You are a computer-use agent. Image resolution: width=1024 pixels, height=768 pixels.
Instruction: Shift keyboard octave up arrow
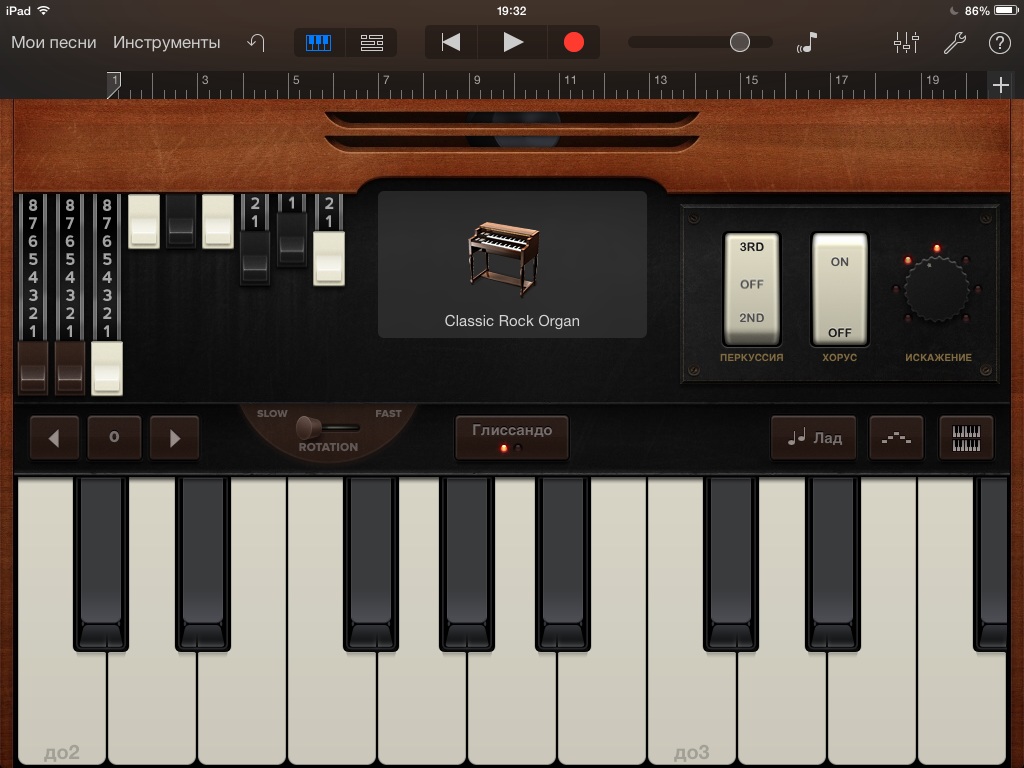coord(174,438)
